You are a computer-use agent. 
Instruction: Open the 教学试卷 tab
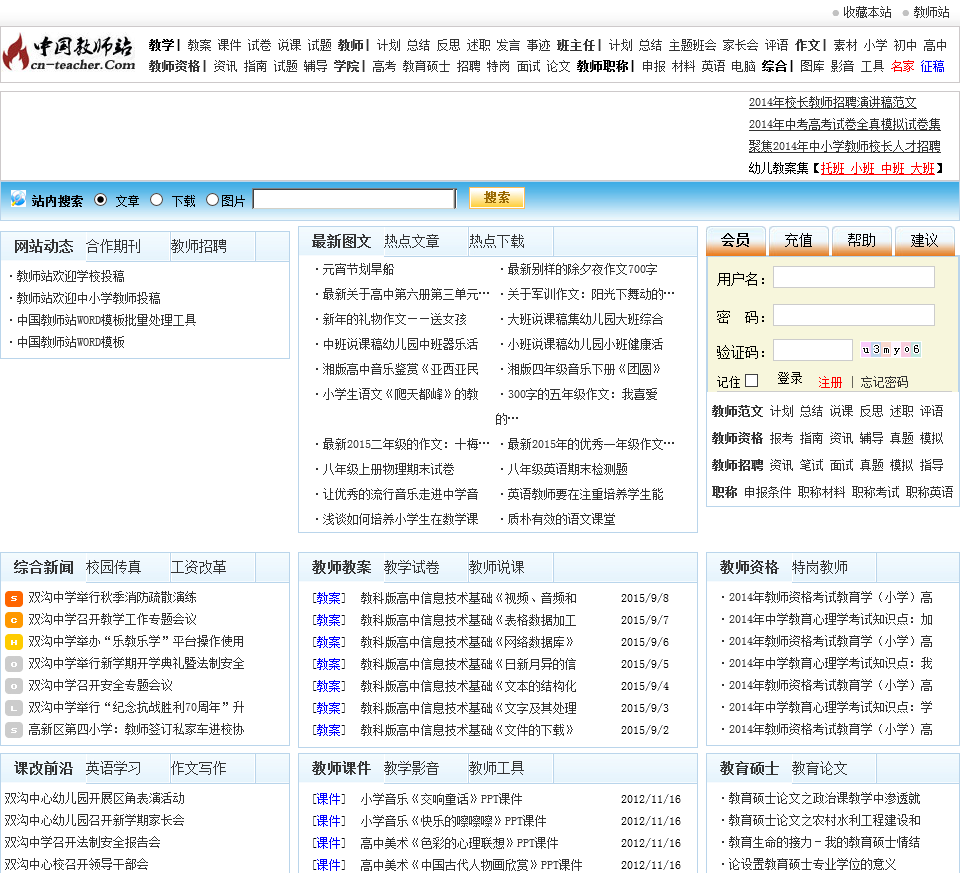tap(411, 568)
